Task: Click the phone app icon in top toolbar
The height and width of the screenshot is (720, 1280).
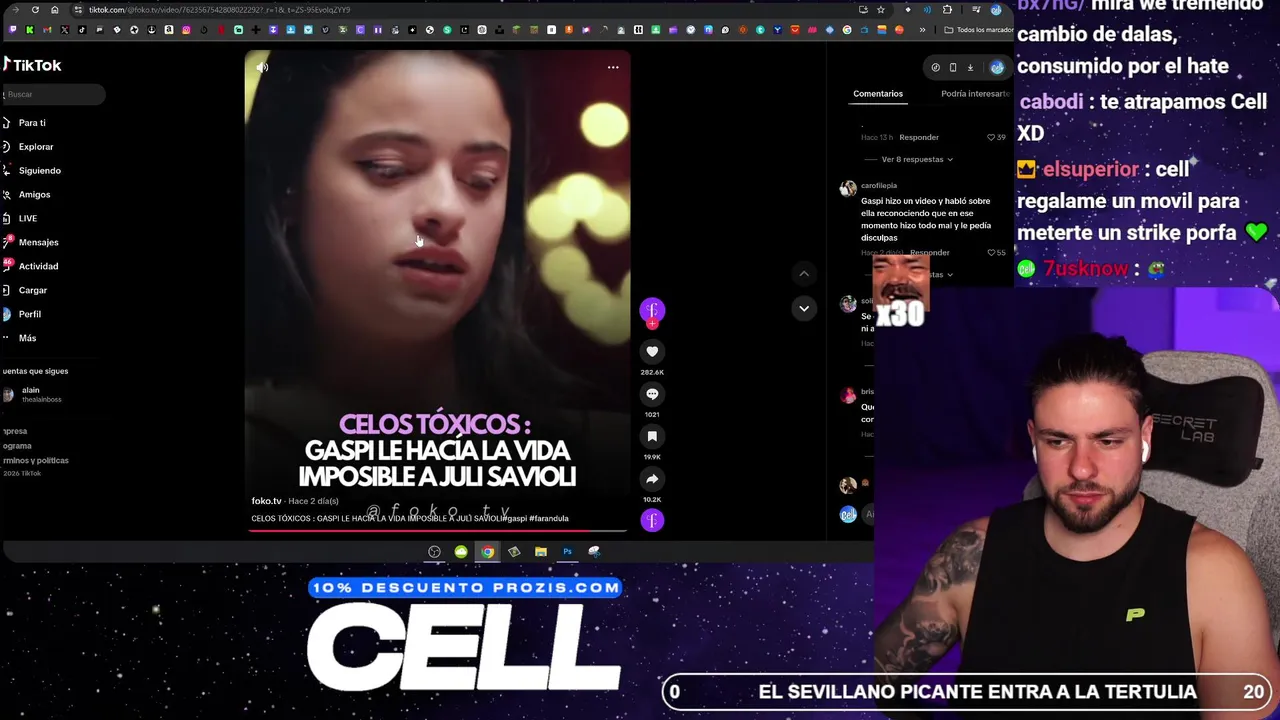Action: point(952,68)
